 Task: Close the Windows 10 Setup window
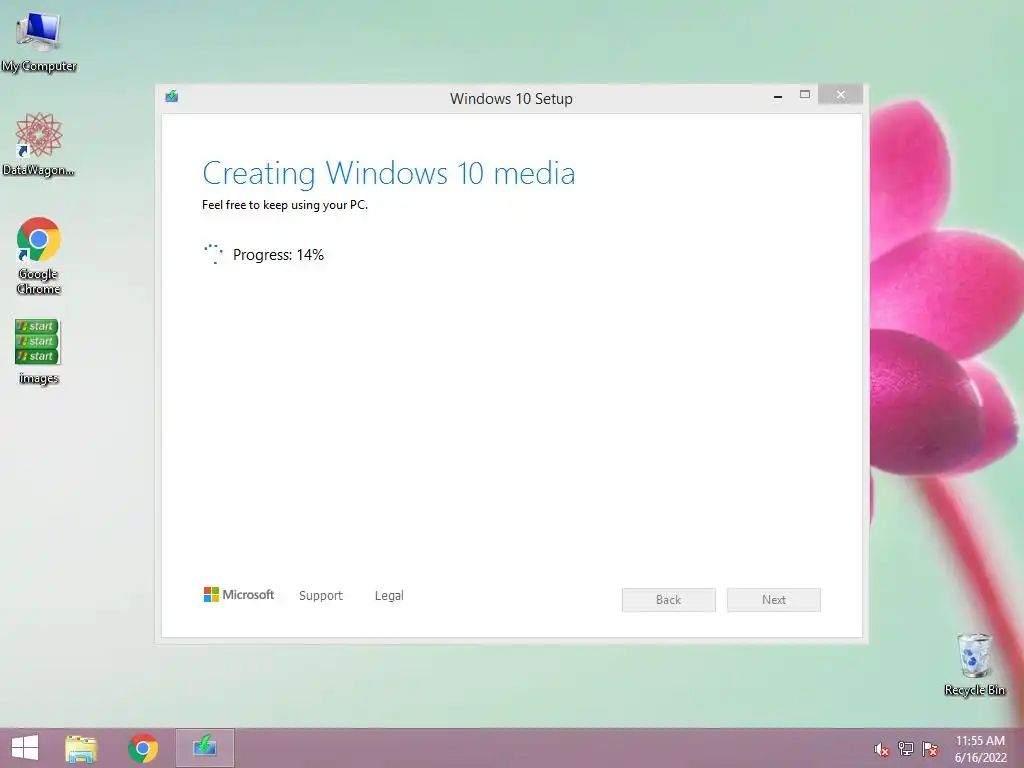click(x=840, y=95)
